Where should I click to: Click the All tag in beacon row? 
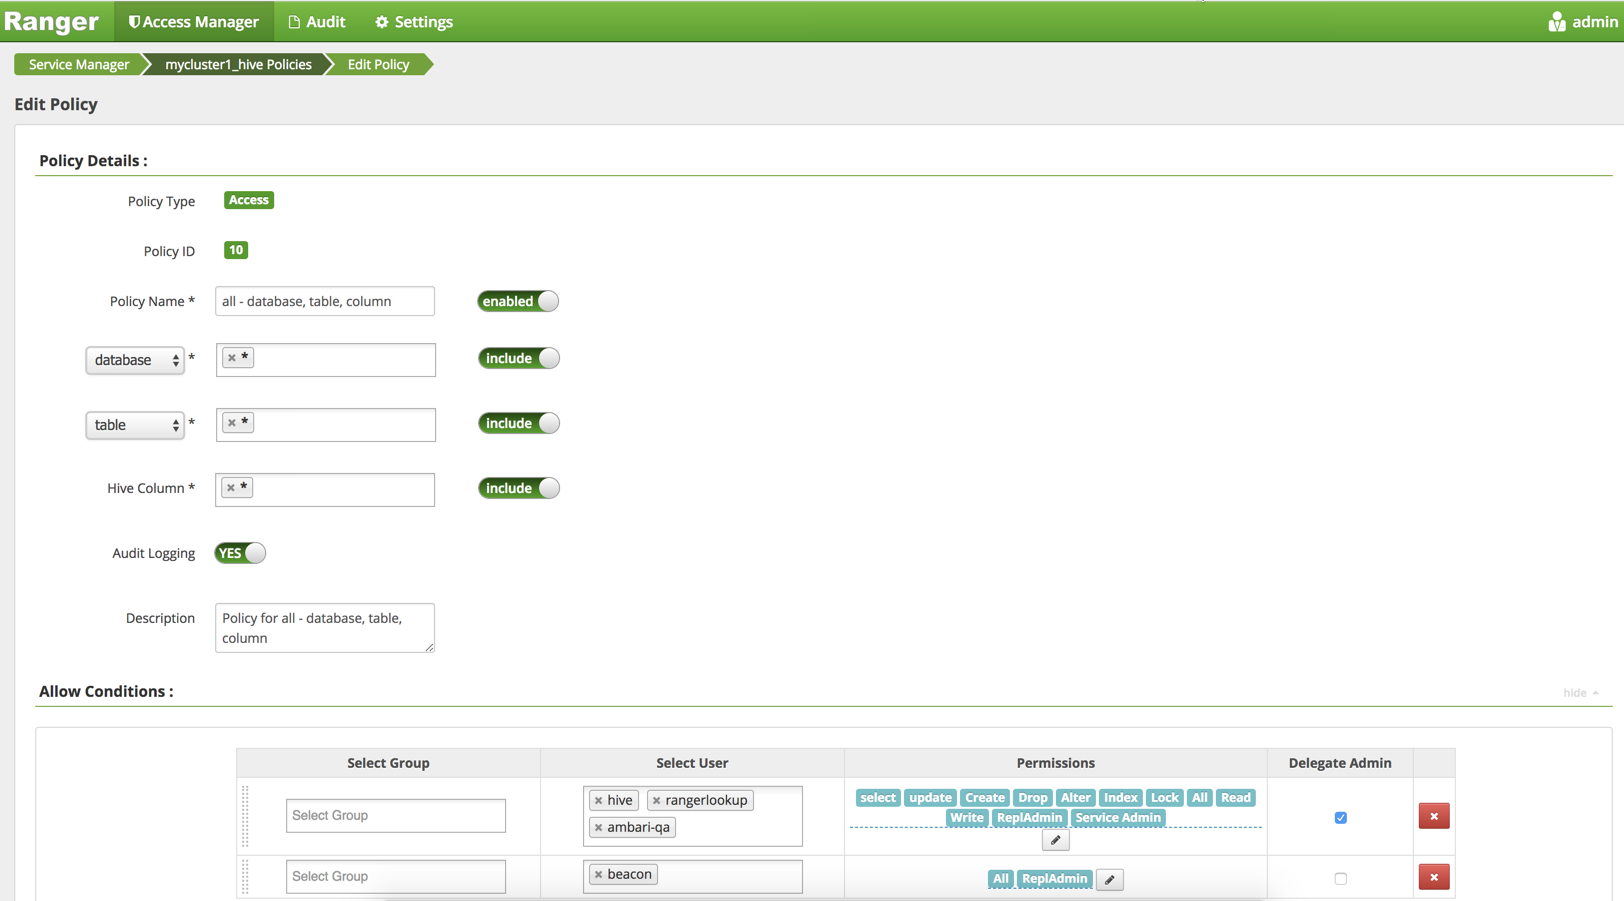click(1000, 878)
